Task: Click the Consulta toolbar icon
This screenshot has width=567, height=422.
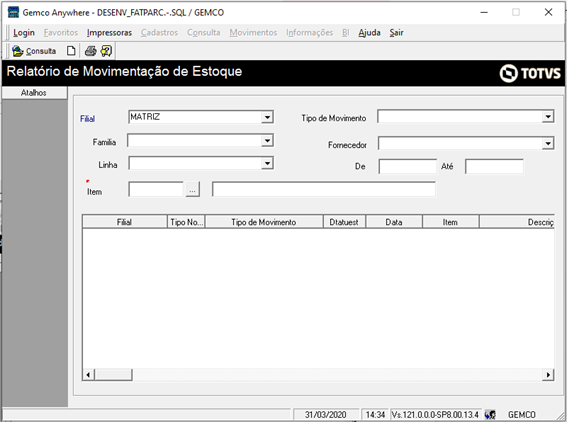Action: point(17,51)
